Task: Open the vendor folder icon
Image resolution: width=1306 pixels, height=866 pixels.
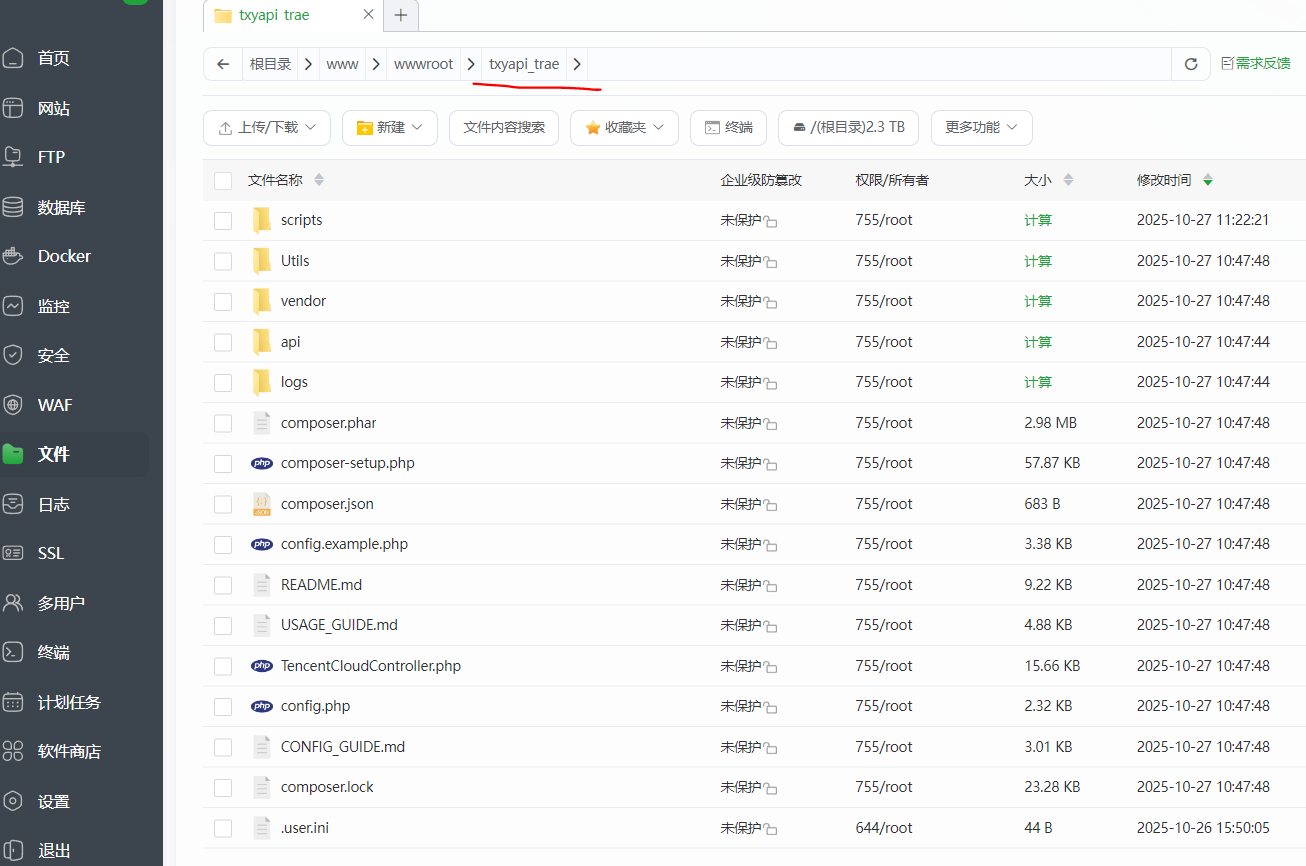Action: (x=262, y=301)
